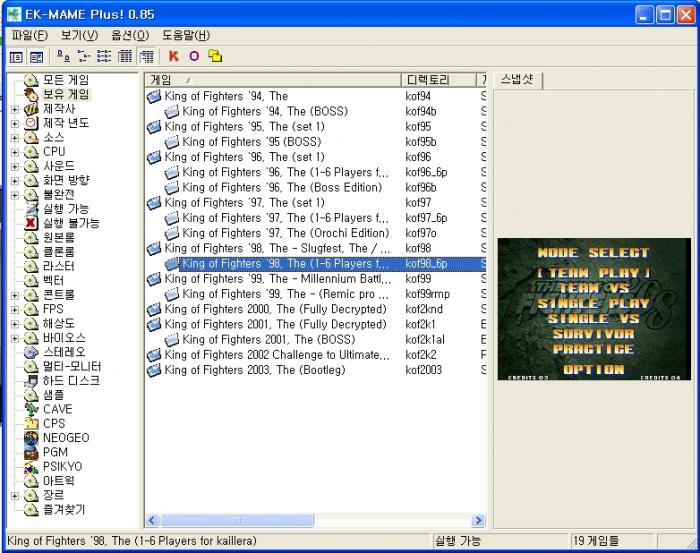Toggle the screenshot pane toolbar icon
This screenshot has height=553, width=700.
tap(36, 57)
